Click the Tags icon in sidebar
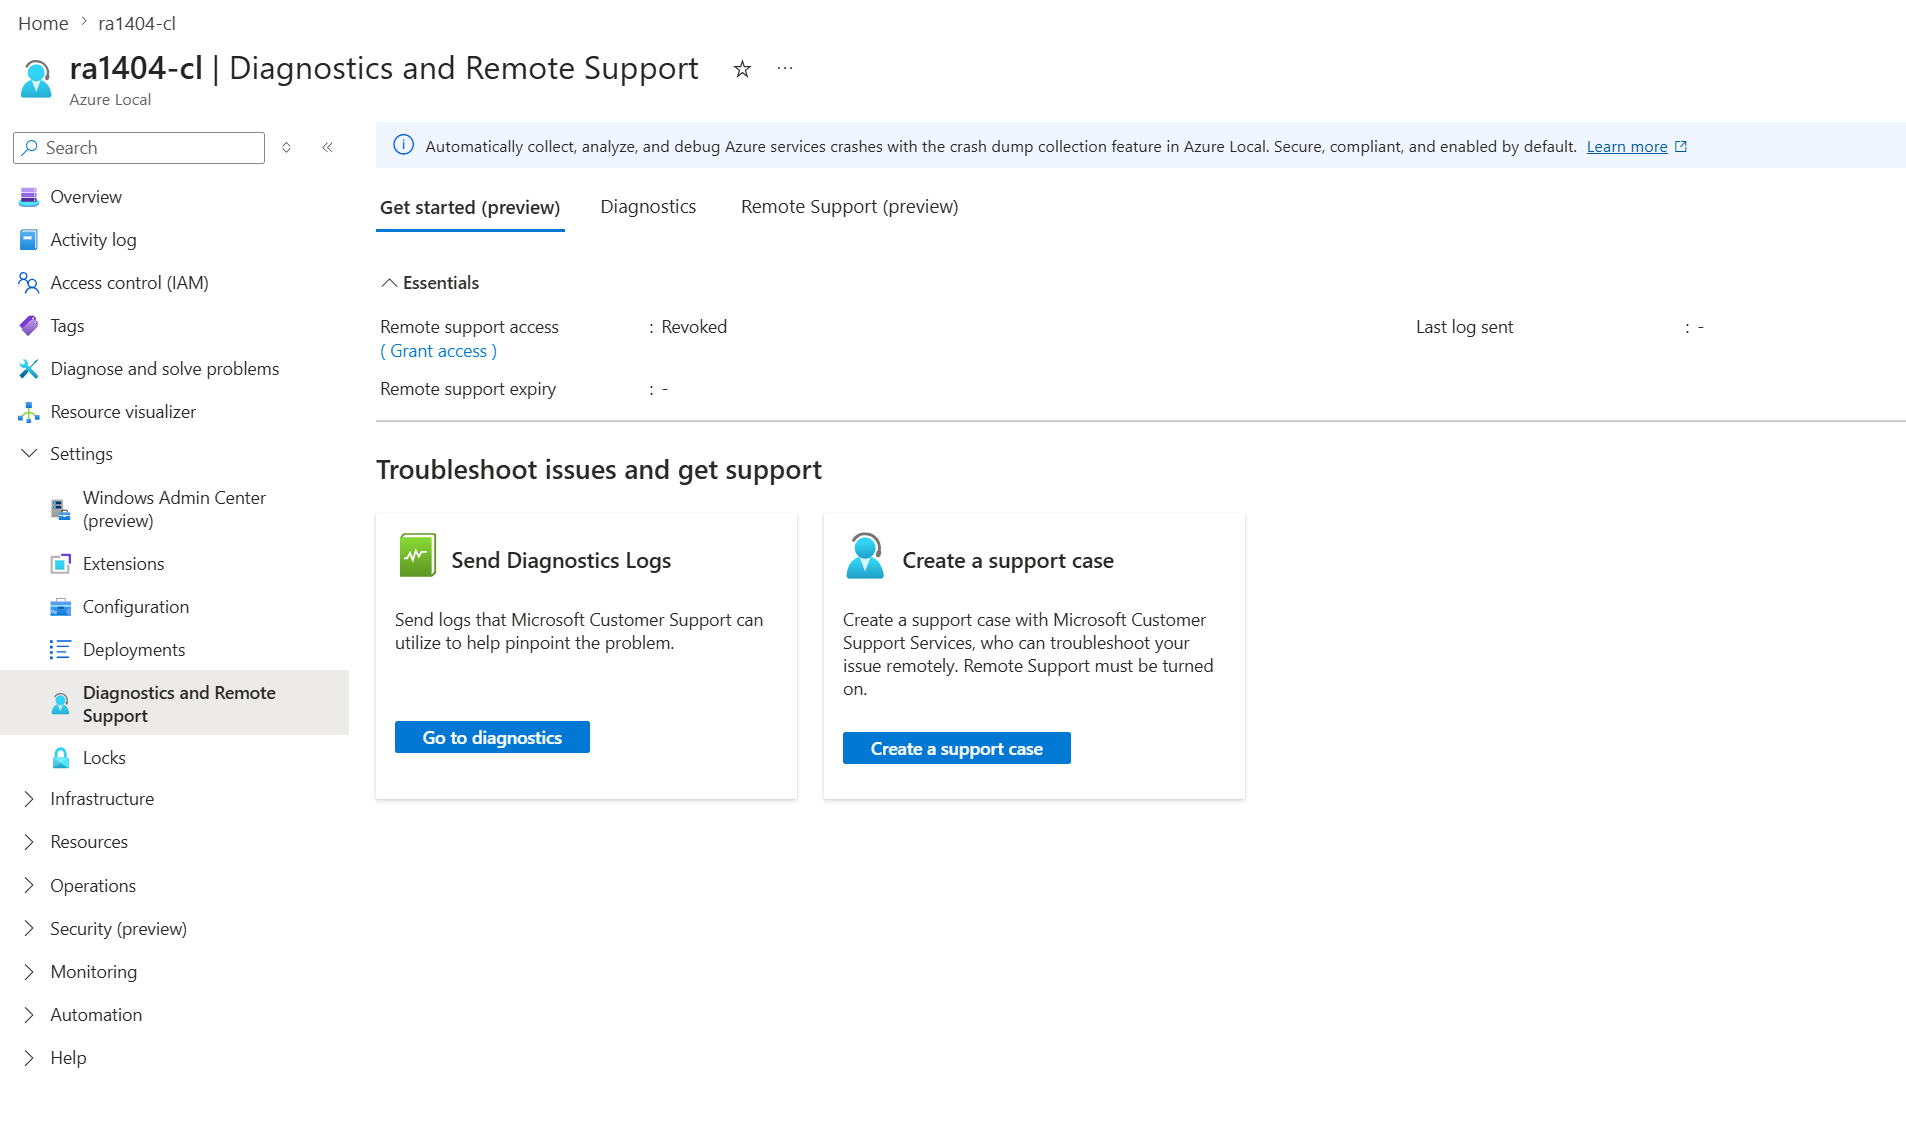Image resolution: width=1906 pixels, height=1123 pixels. point(29,326)
